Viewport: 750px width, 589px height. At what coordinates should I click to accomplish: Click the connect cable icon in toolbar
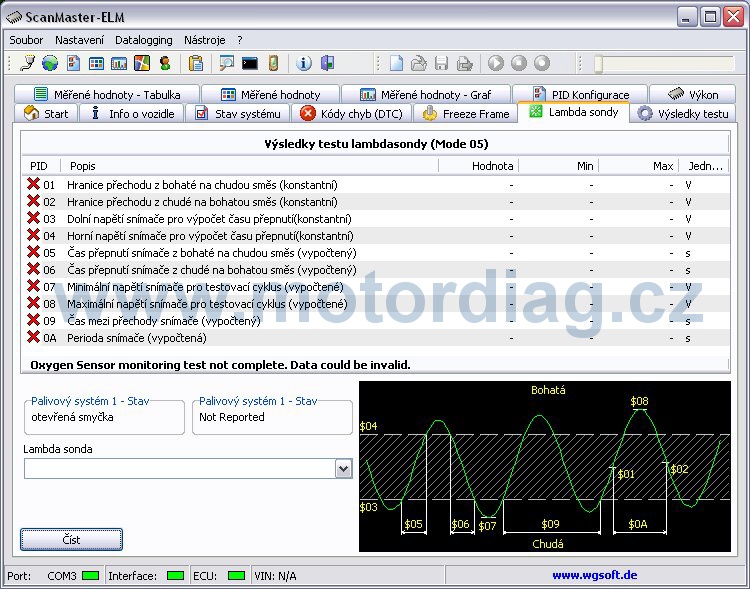[28, 63]
